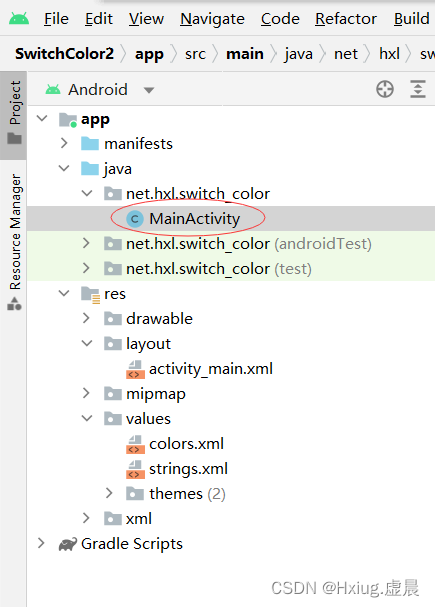Select the Gradle elephant icon
The image size is (435, 607).
tap(68, 544)
